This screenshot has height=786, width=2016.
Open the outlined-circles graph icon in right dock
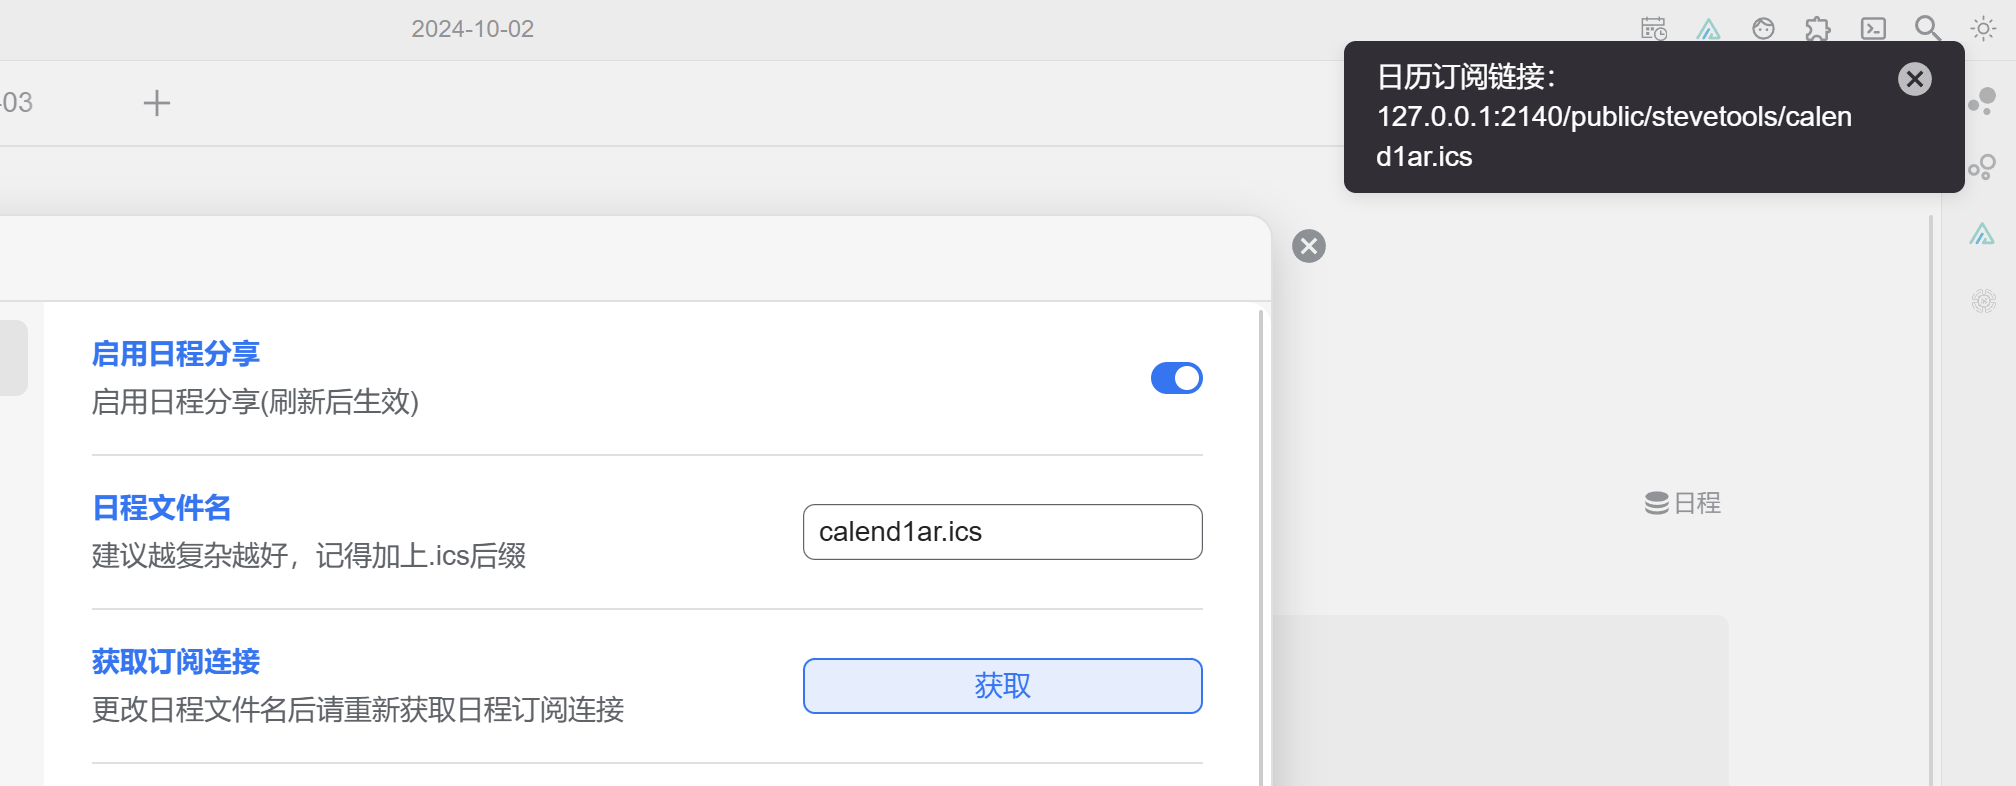[1982, 167]
